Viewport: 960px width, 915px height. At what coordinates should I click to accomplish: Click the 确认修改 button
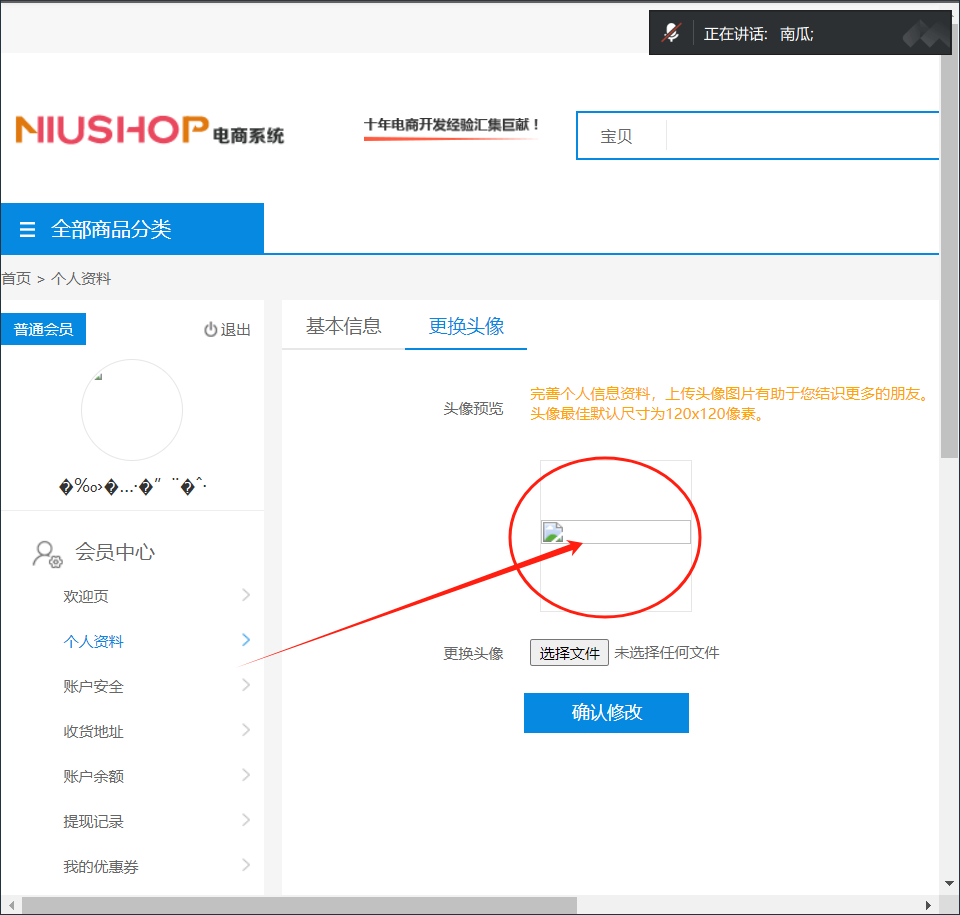606,712
